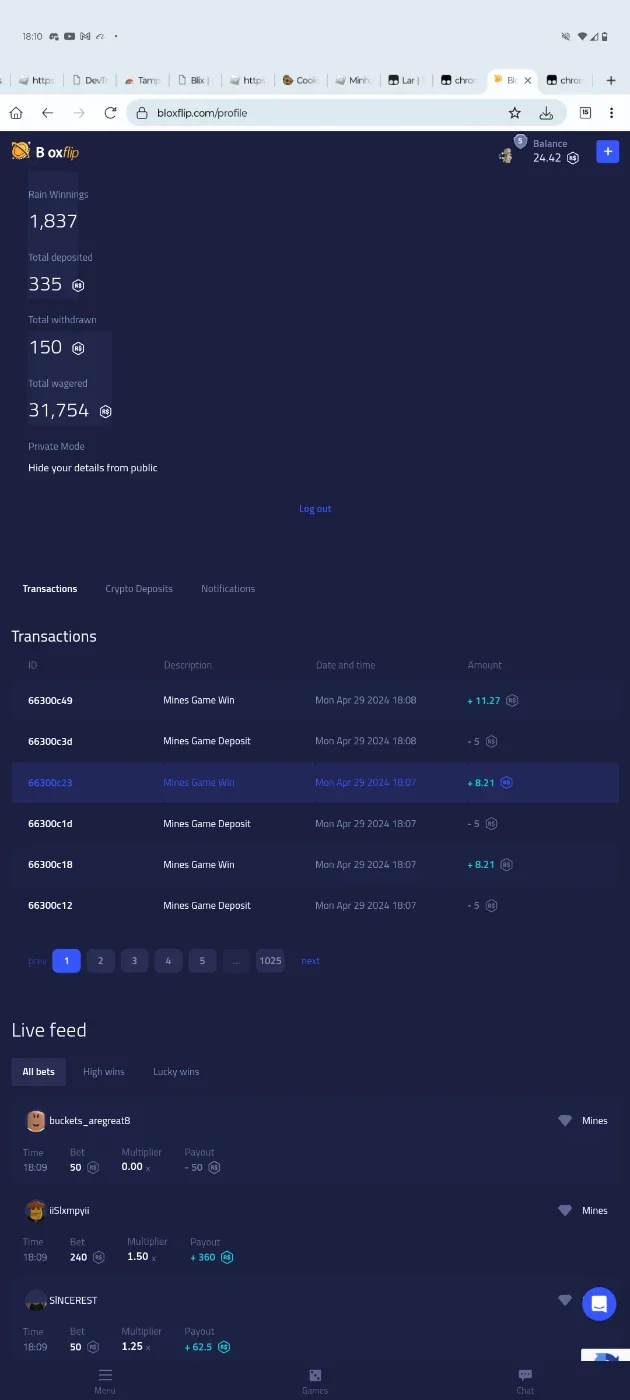Image resolution: width=630 pixels, height=1400 pixels.
Task: Open the Games dice icon
Action: coord(315,1375)
